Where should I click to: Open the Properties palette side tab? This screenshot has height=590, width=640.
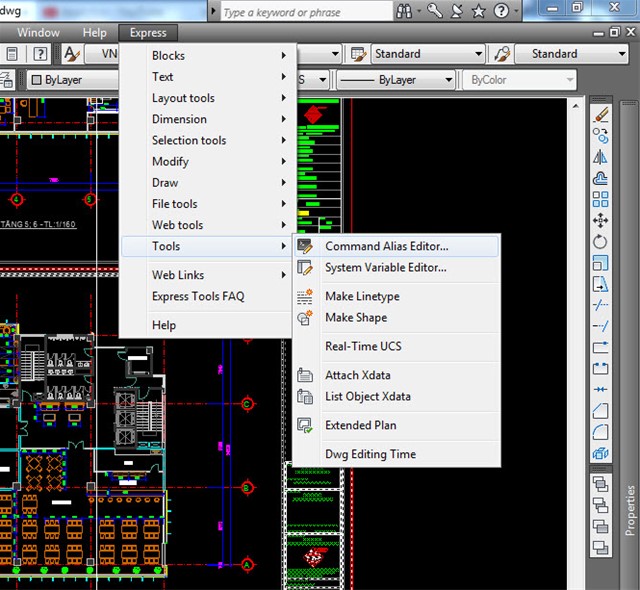pos(630,510)
